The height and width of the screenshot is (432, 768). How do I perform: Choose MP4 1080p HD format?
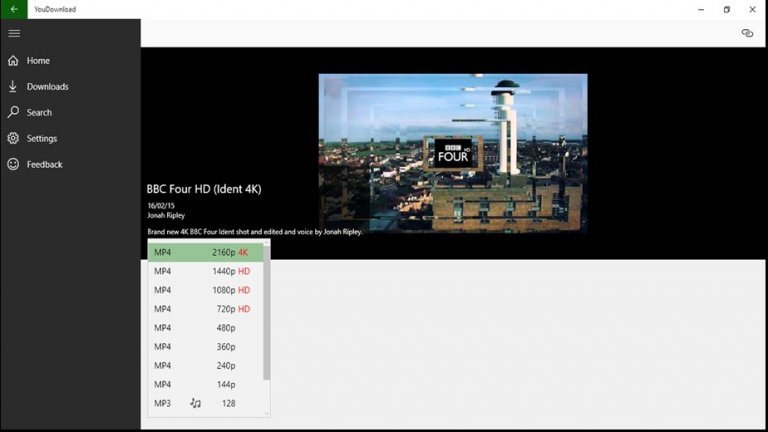205,290
